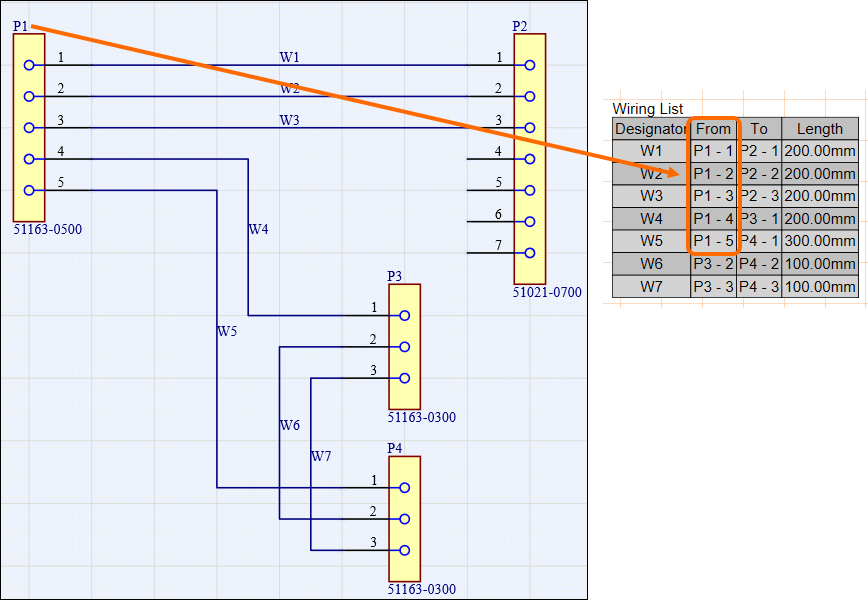Click pin 5 circle on connector P1

coord(29,190)
